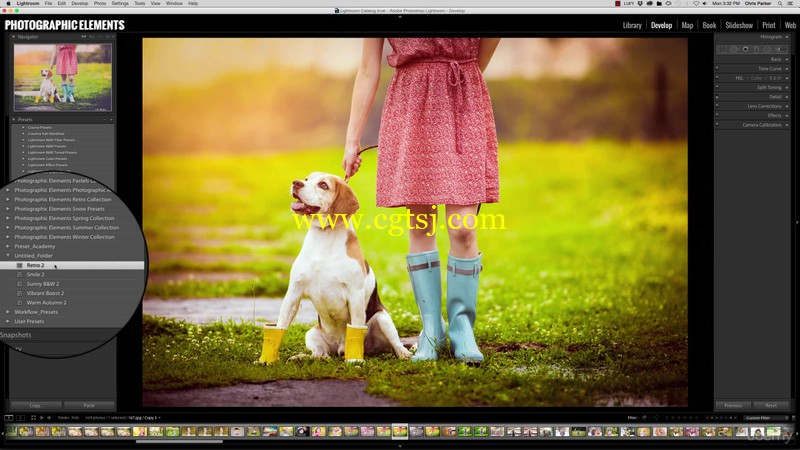Collapse the Navigator panel
800x450 pixels.
[x=14, y=37]
